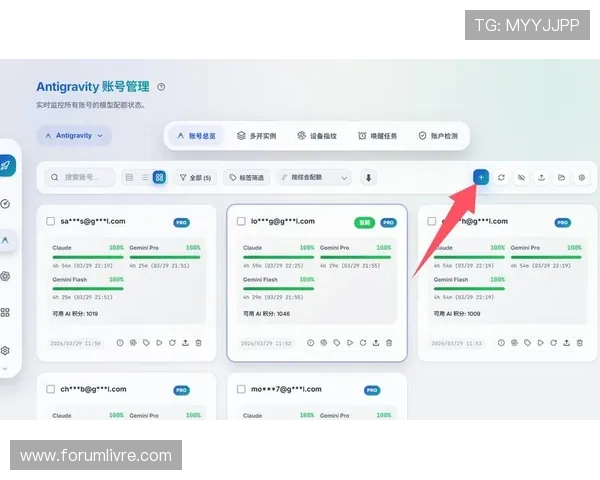
Task: Delete the account dated 2026/03/29 11:53
Action: click(580, 343)
